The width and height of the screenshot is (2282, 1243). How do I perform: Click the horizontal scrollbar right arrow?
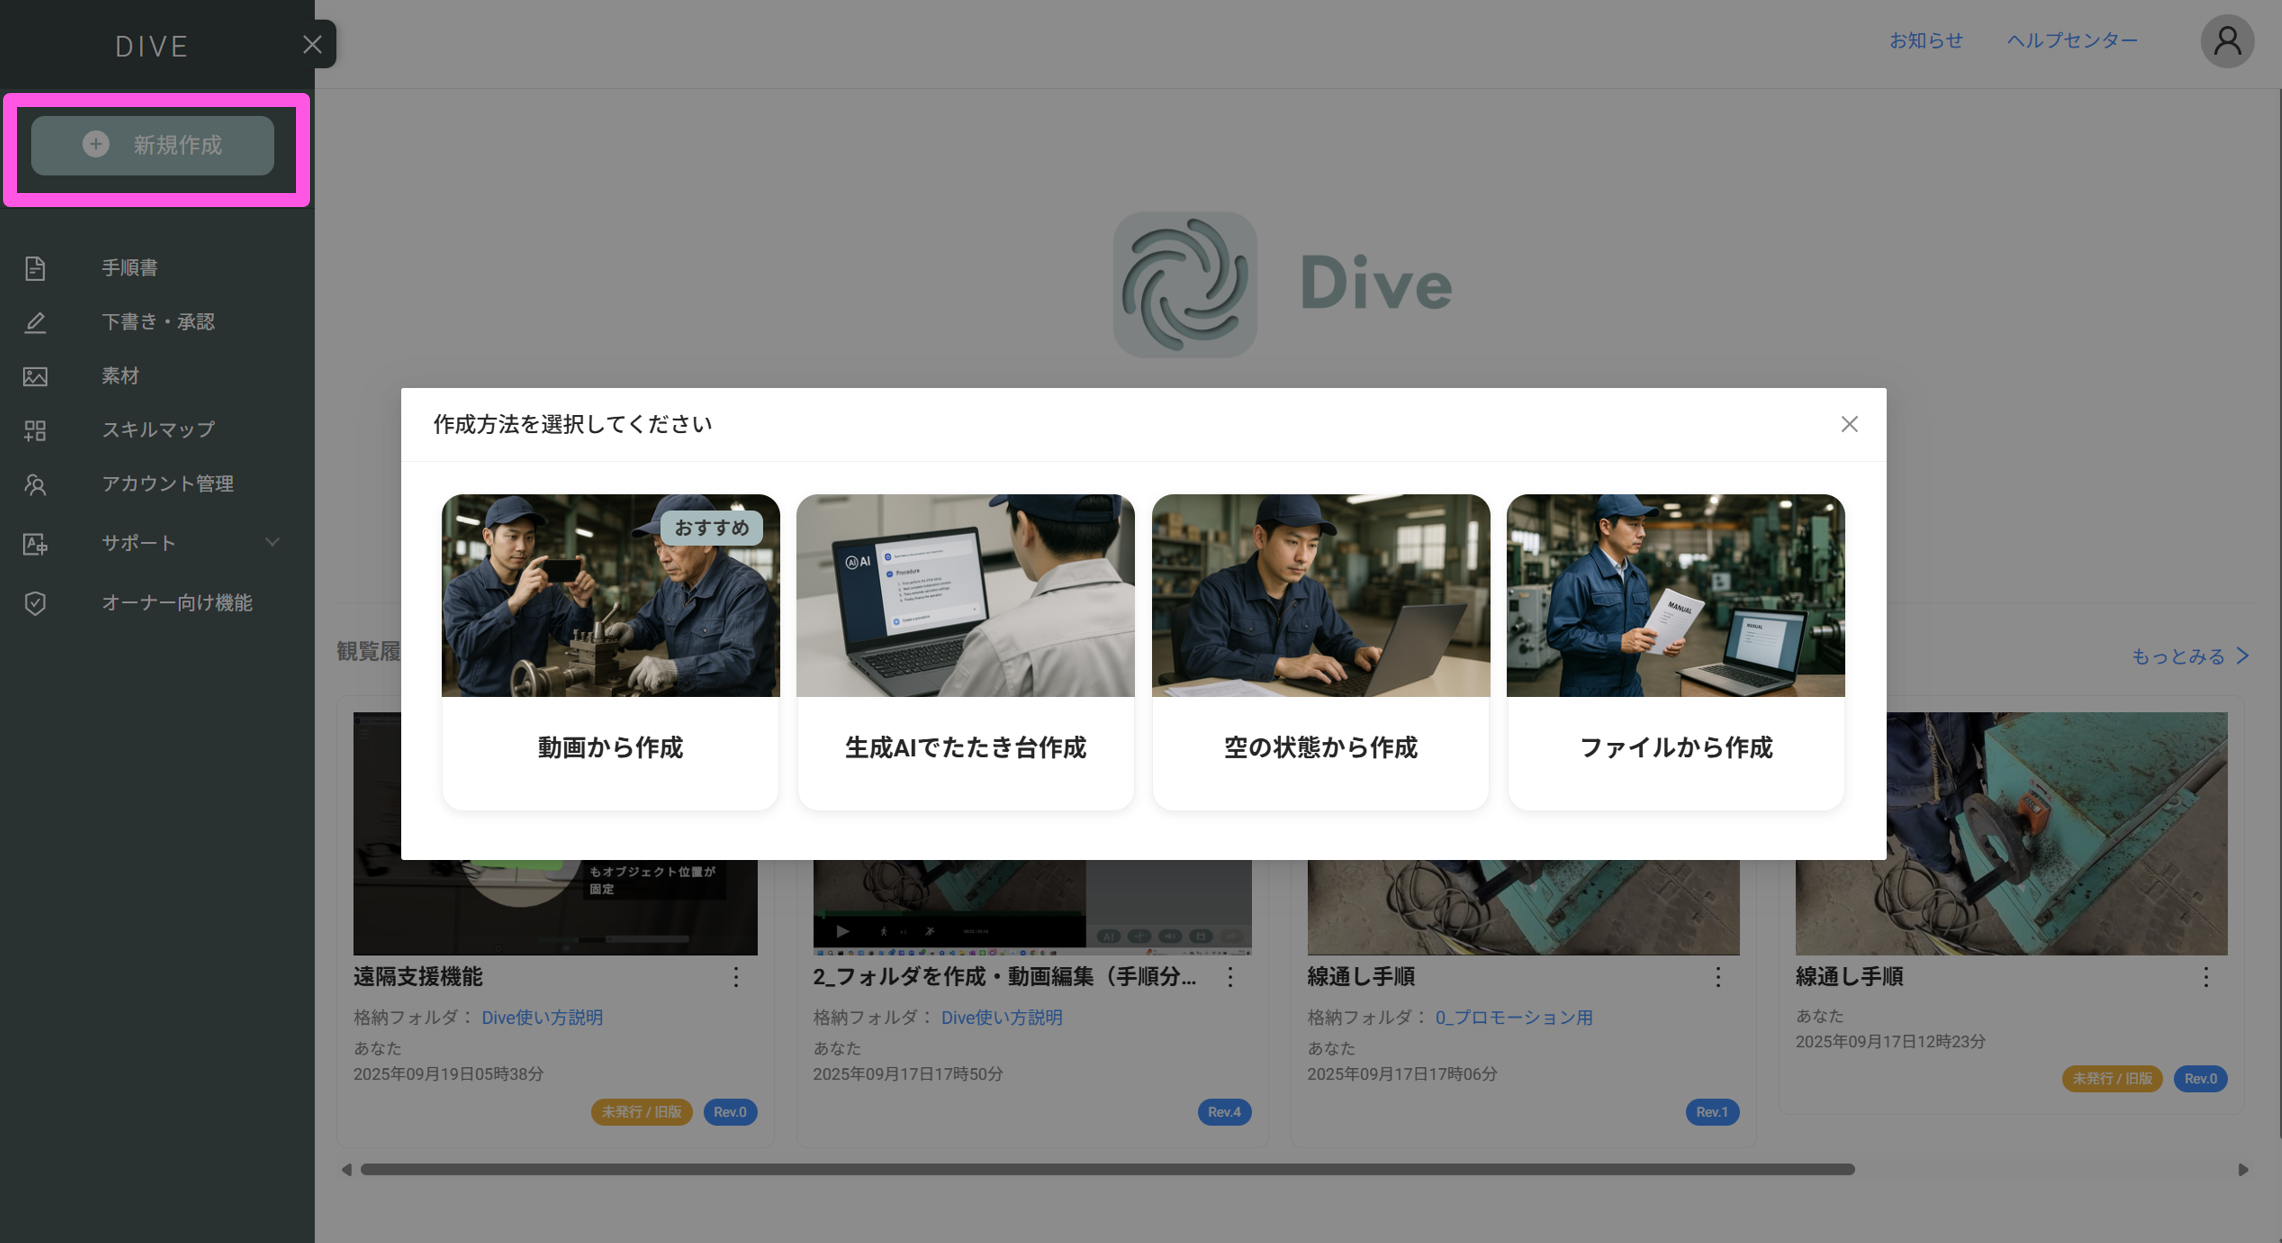click(2243, 1169)
